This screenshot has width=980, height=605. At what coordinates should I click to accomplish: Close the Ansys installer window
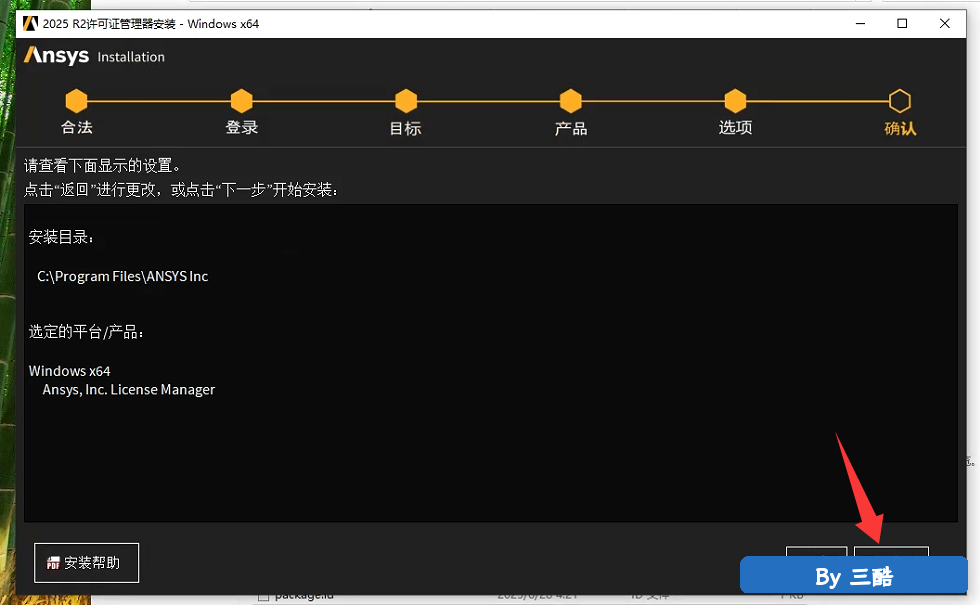[x=944, y=24]
